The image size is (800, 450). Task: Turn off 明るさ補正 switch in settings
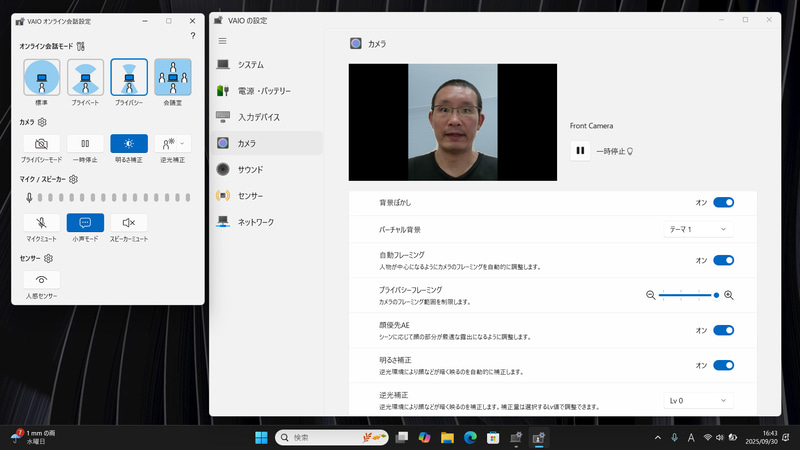723,365
